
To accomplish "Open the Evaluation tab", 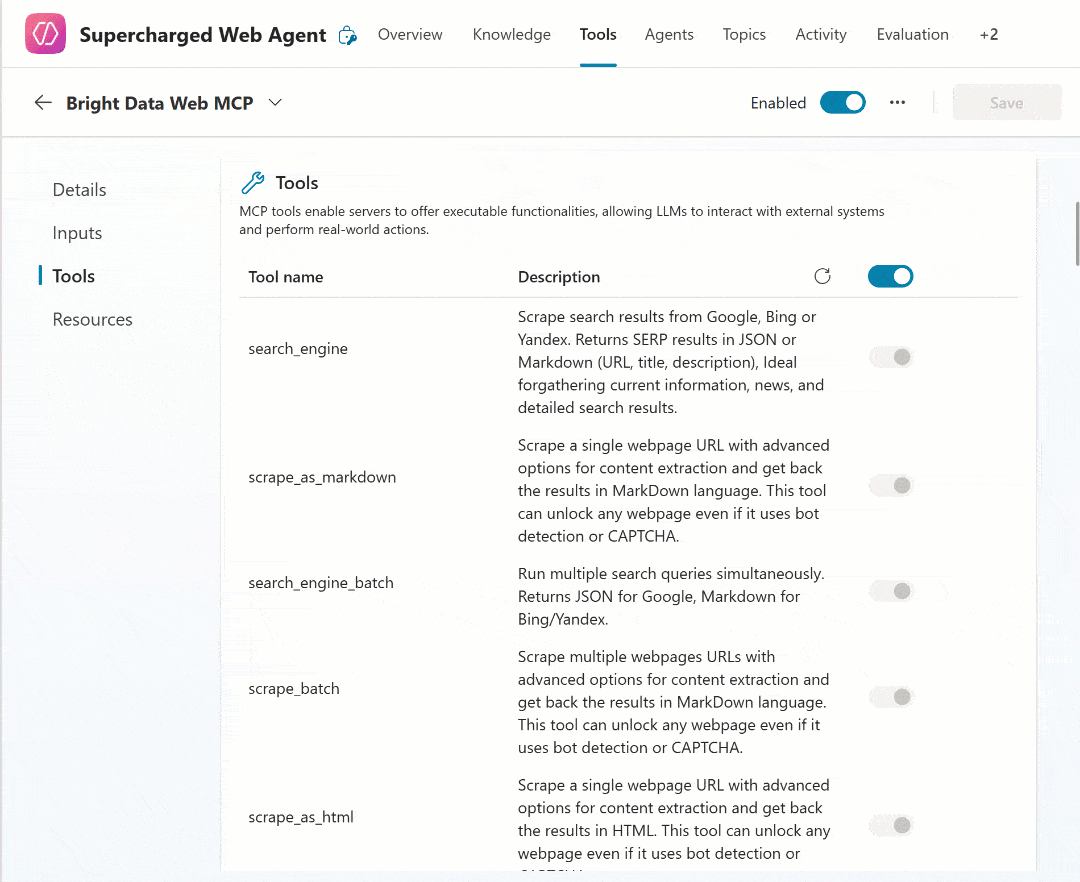I will pos(912,35).
